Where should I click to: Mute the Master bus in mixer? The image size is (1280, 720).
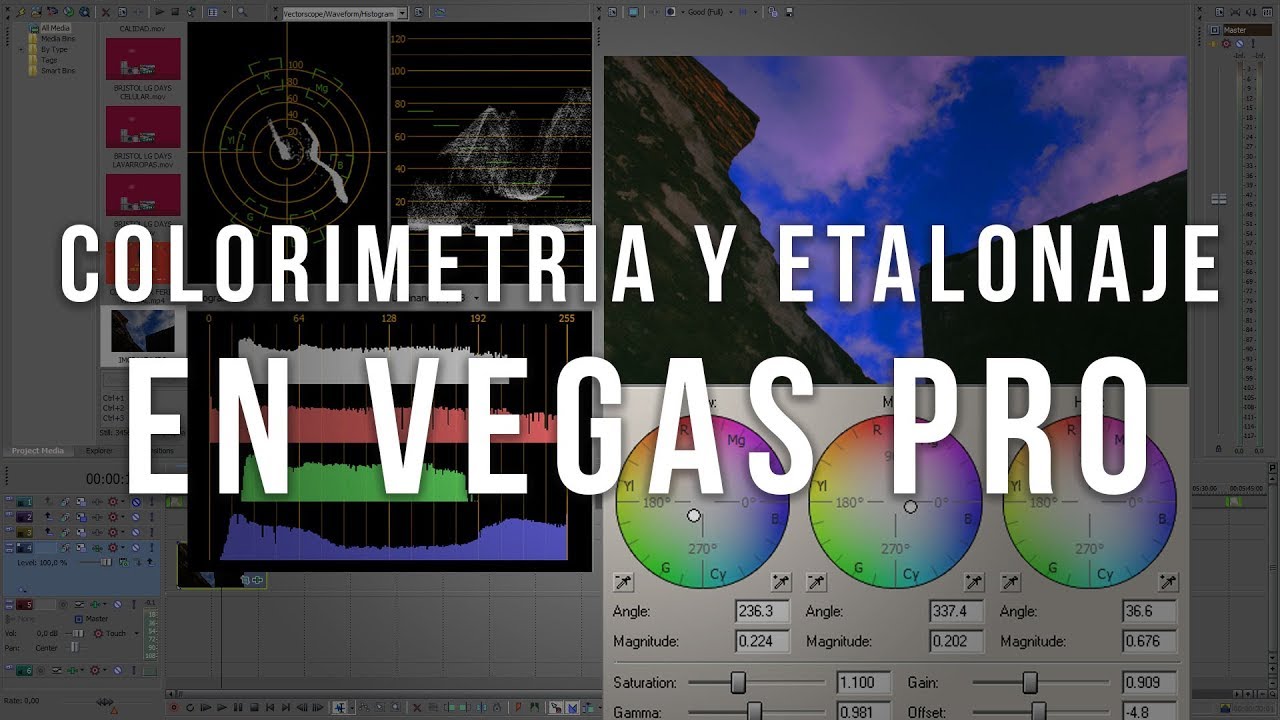1241,44
